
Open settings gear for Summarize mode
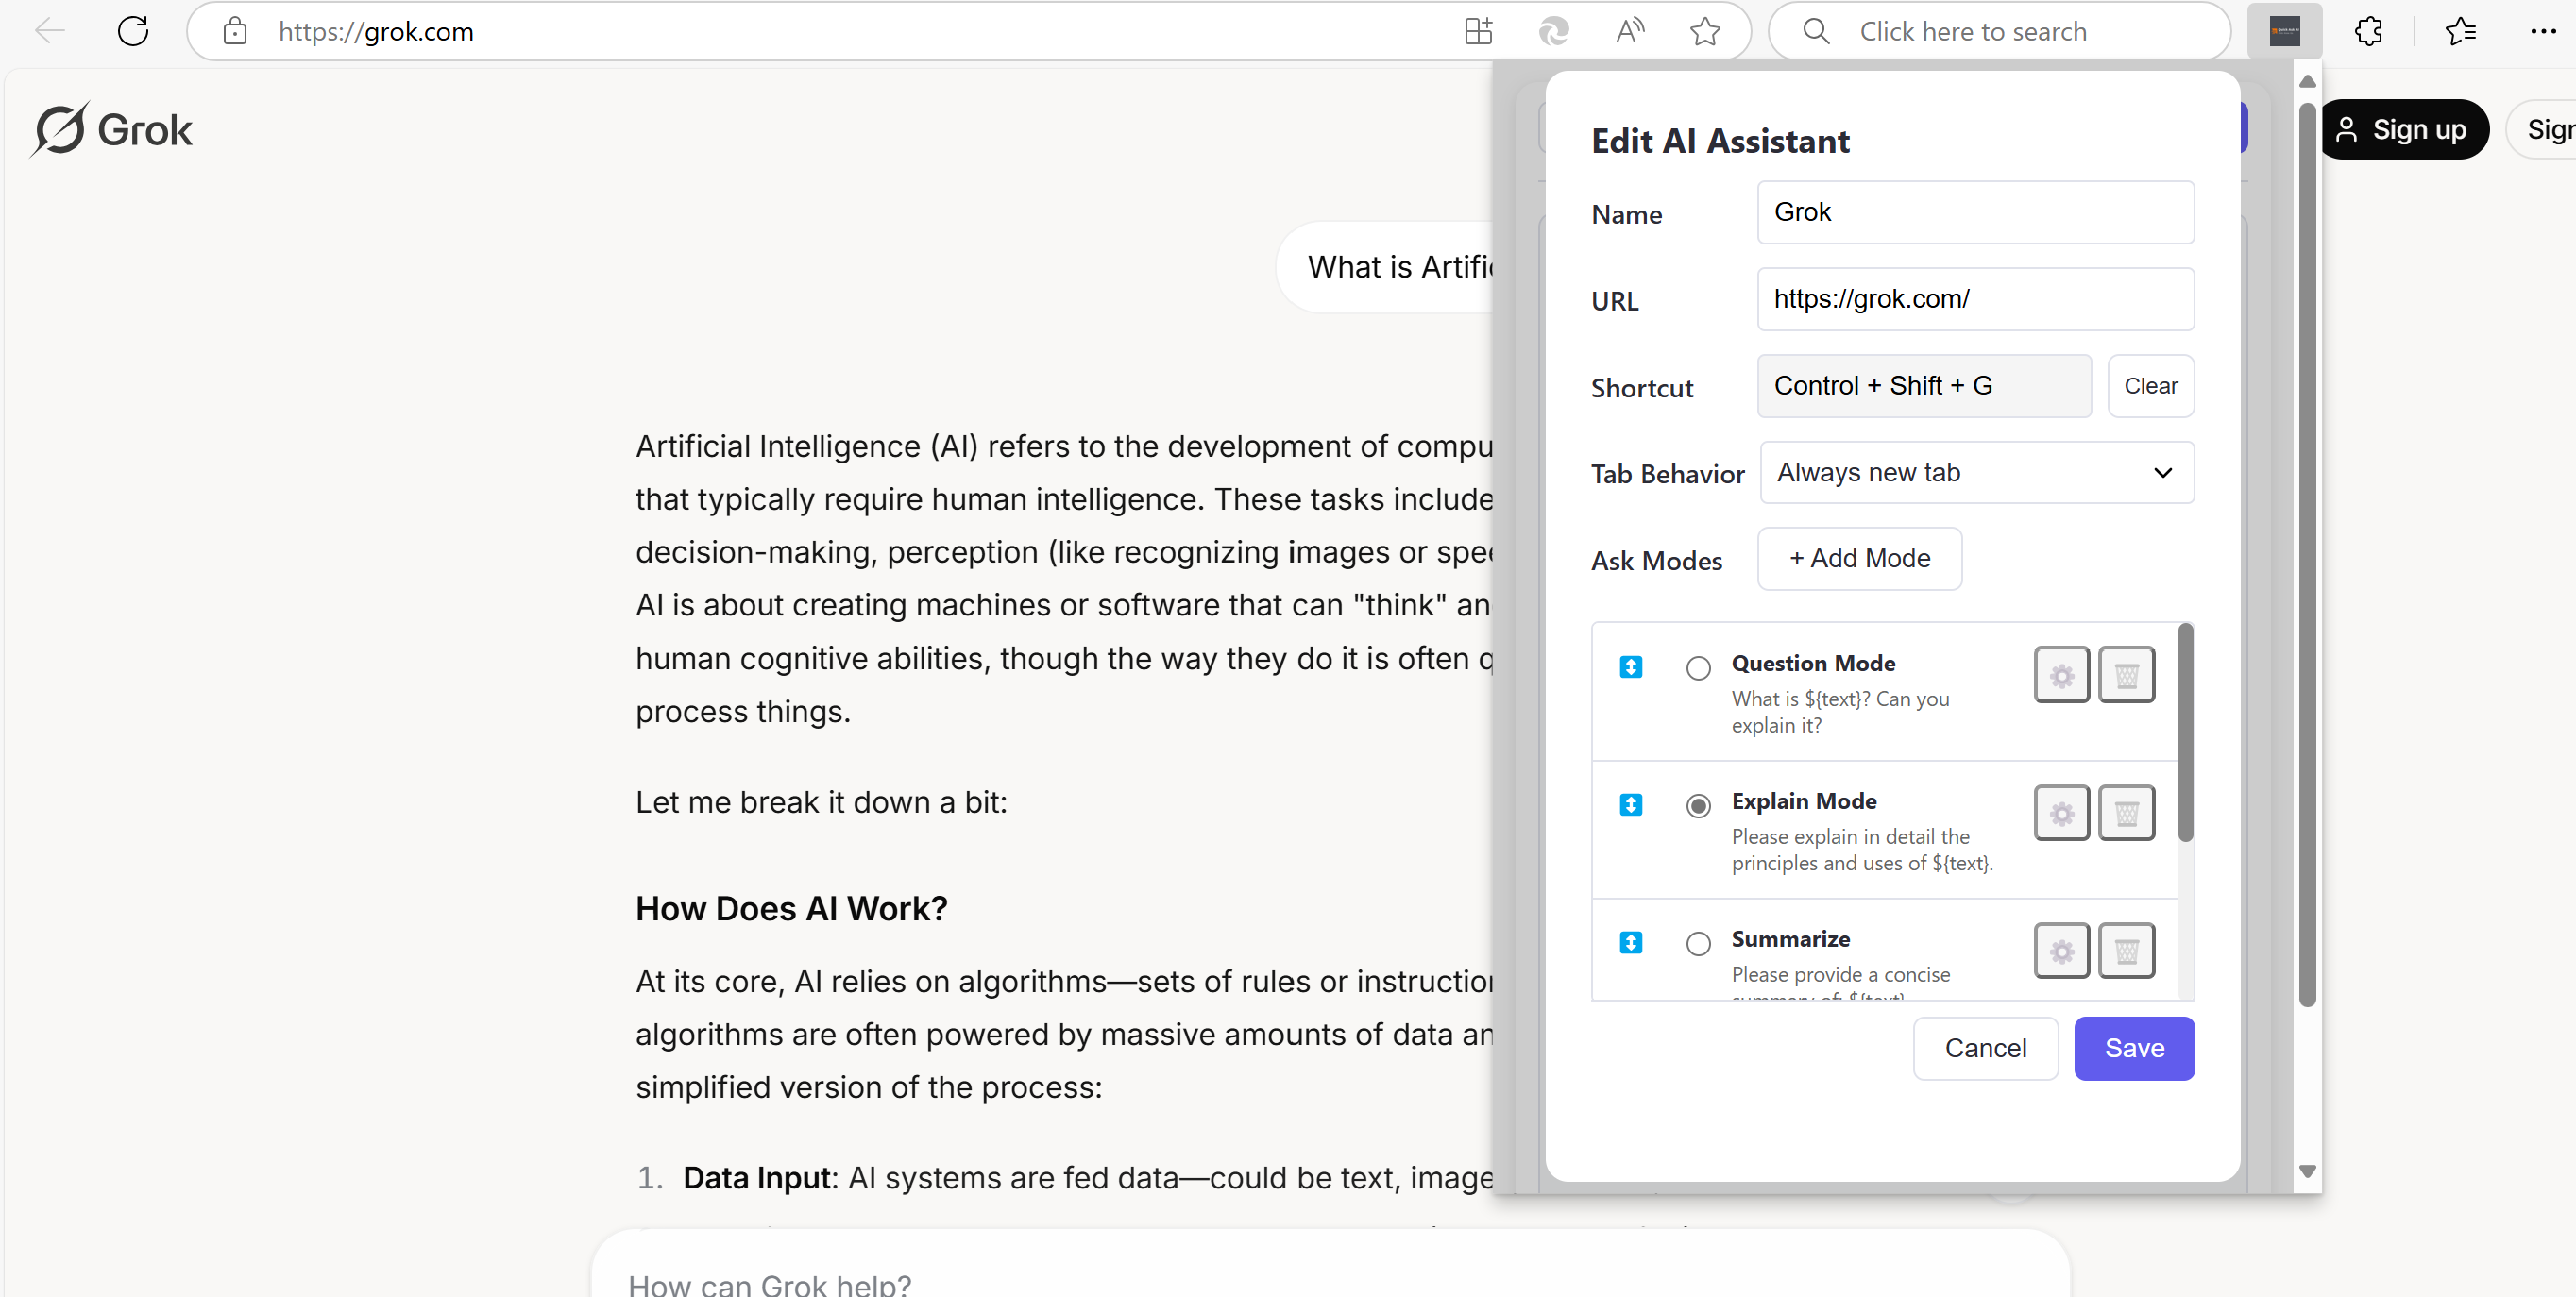pos(2061,950)
